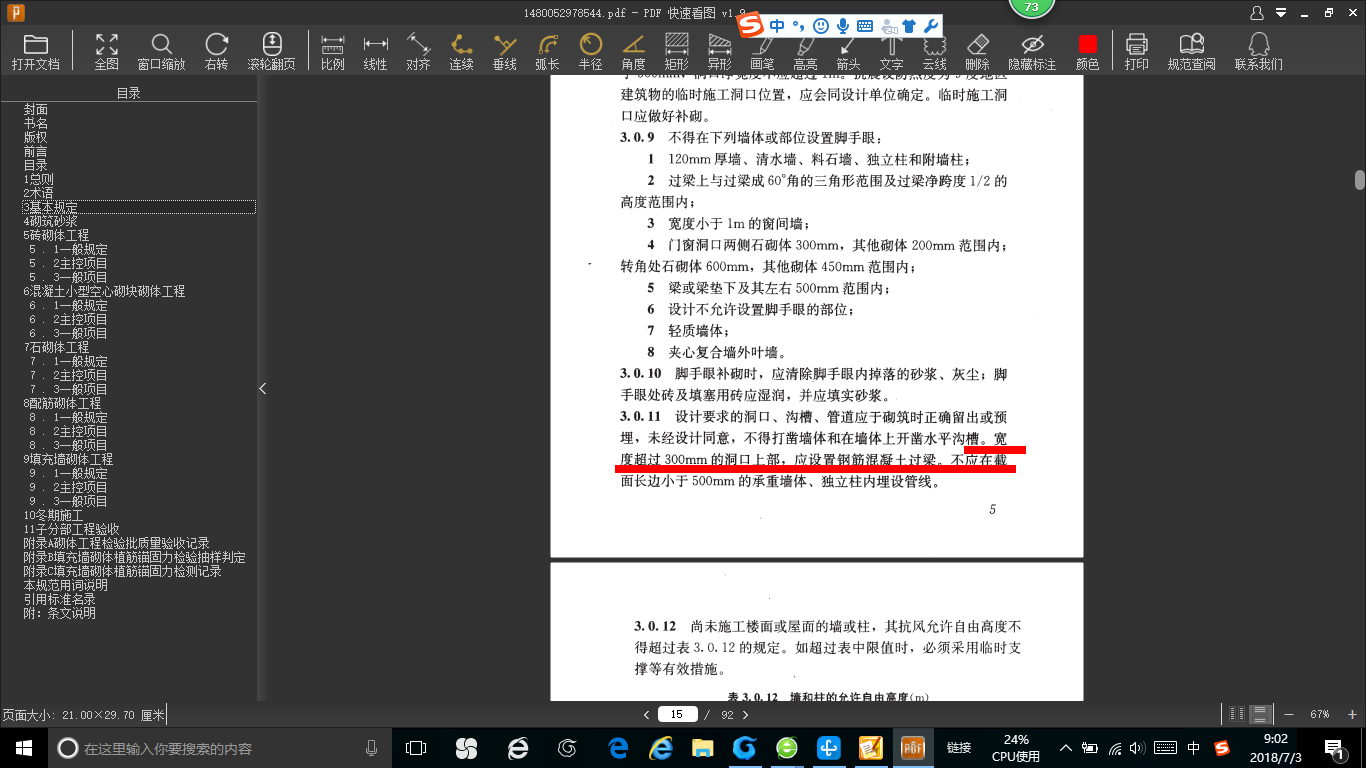Open 封面 in the contents tree

click(x=36, y=109)
